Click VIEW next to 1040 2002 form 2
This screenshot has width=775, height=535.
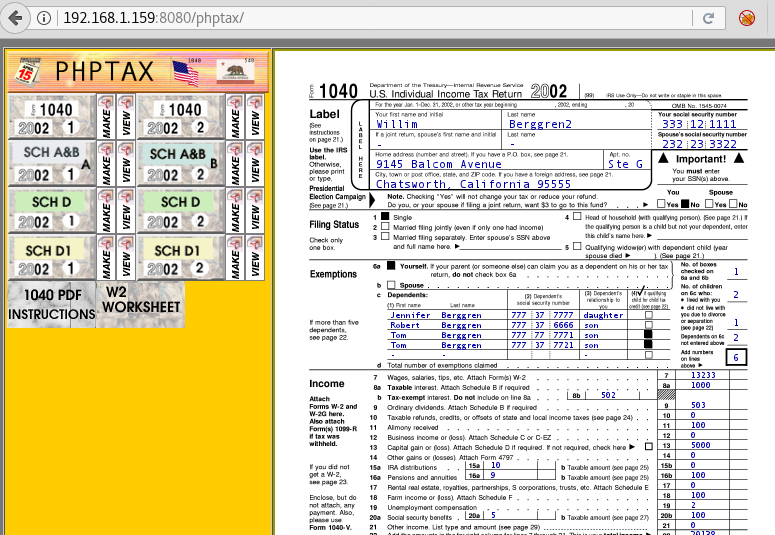pos(255,117)
